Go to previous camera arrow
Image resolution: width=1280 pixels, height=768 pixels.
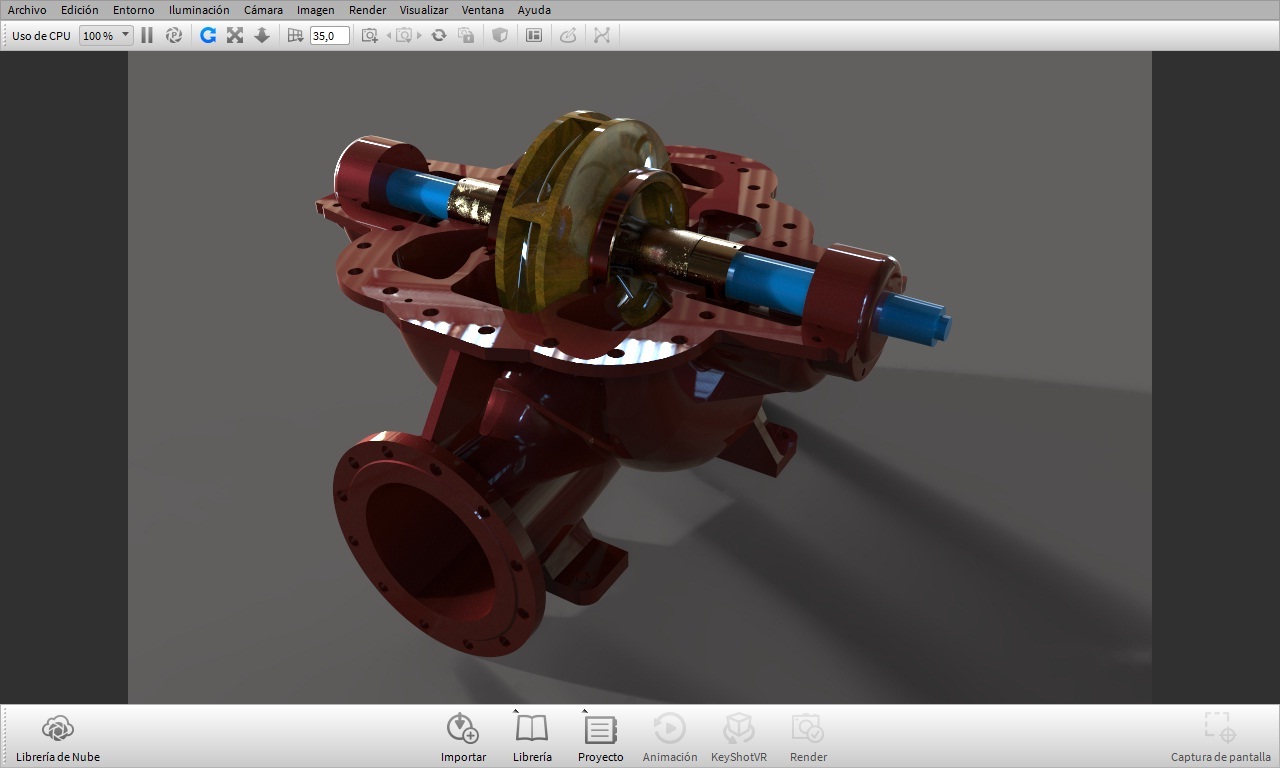[x=389, y=35]
